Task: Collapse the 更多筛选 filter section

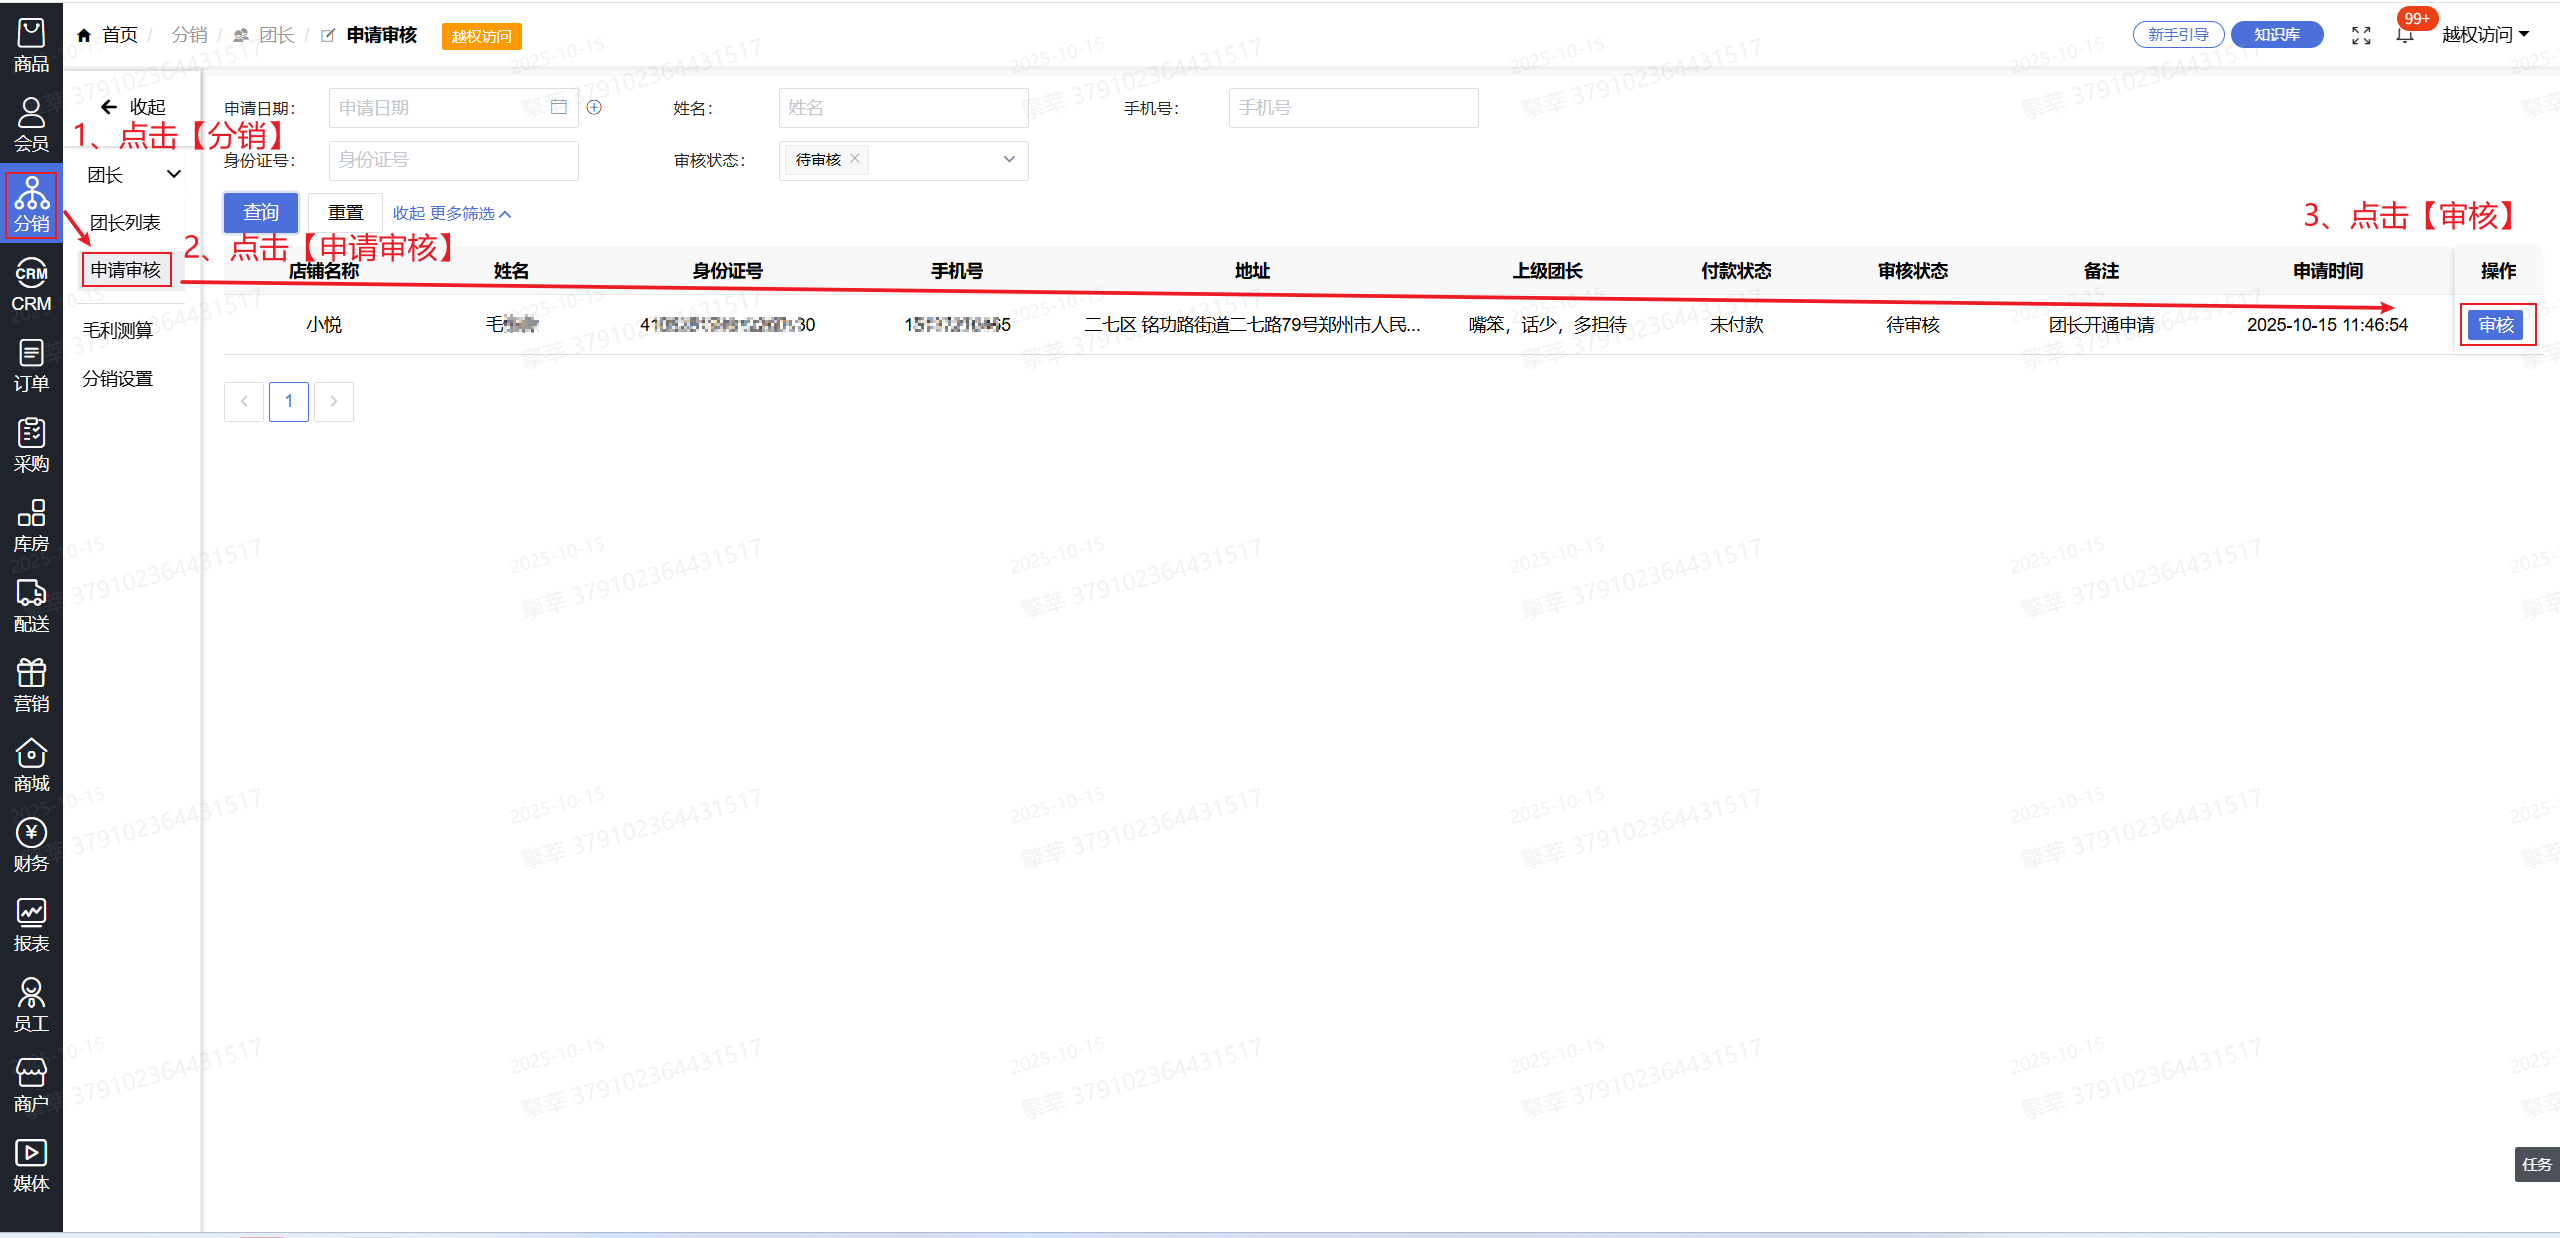Action: click(451, 214)
